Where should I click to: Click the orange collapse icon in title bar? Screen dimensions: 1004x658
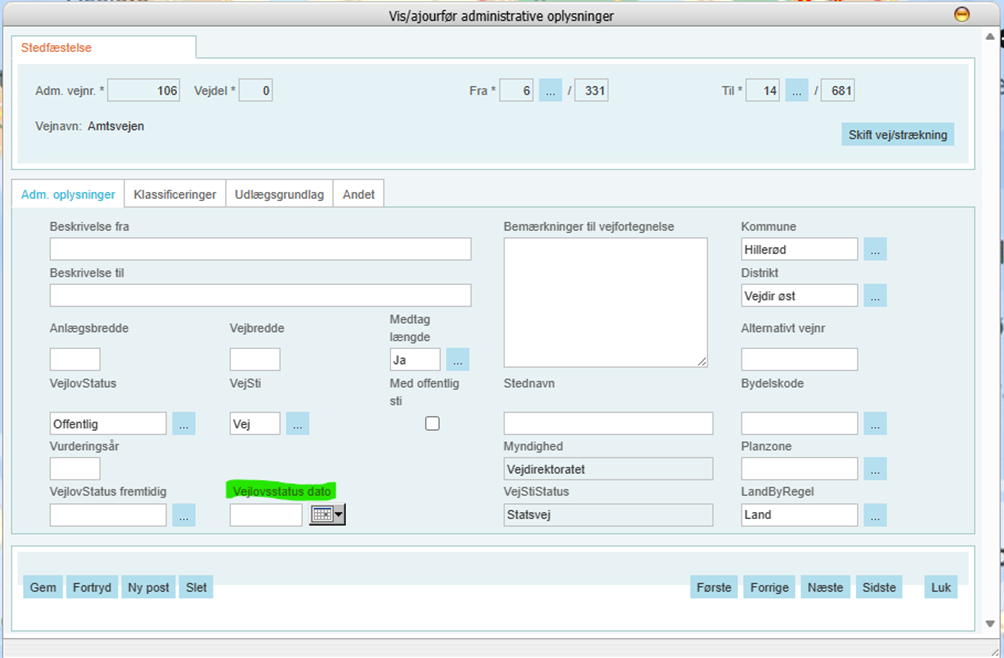tap(961, 15)
